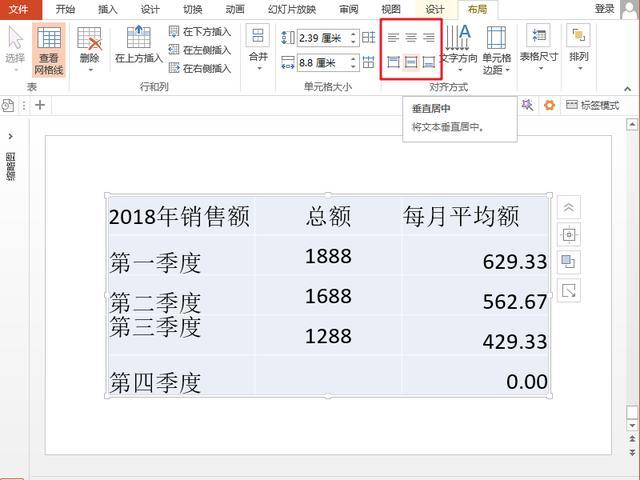Open the 切换 ribbon tab

point(193,9)
